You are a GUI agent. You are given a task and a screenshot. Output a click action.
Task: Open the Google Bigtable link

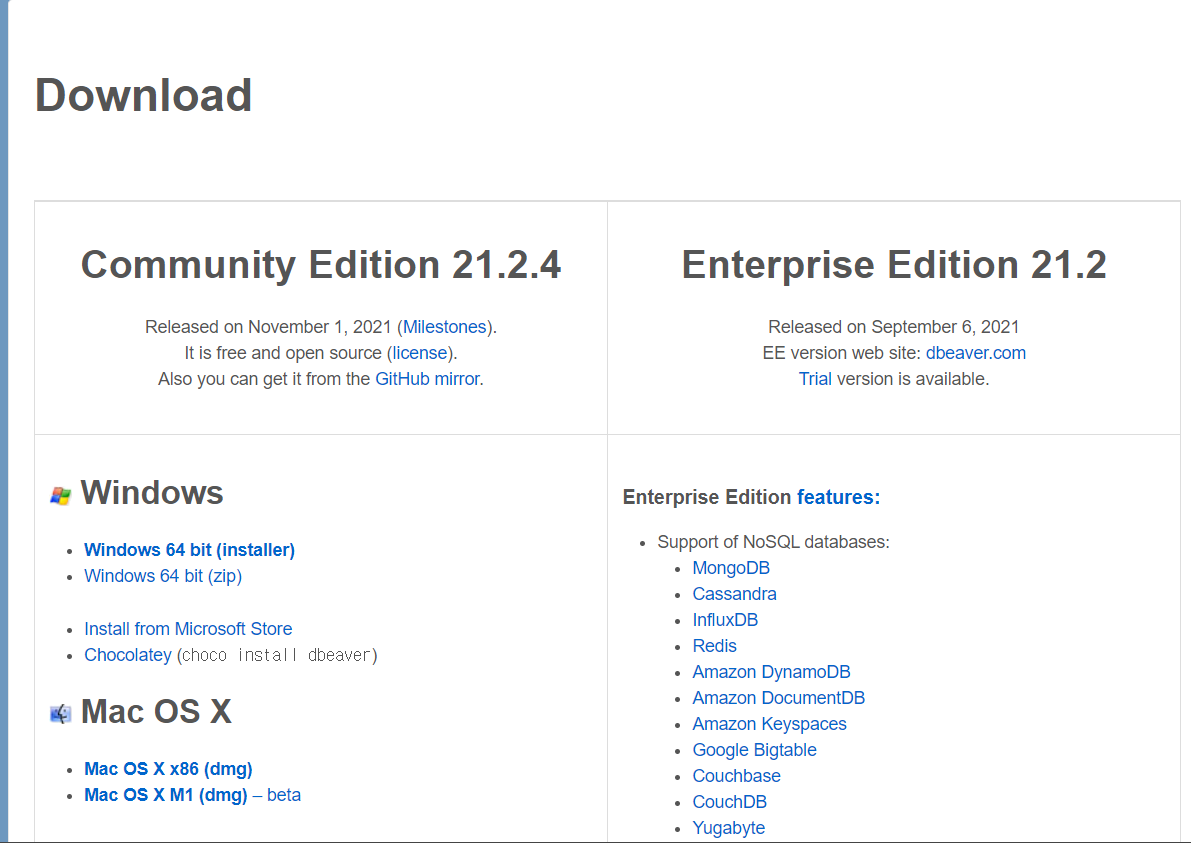pos(754,750)
